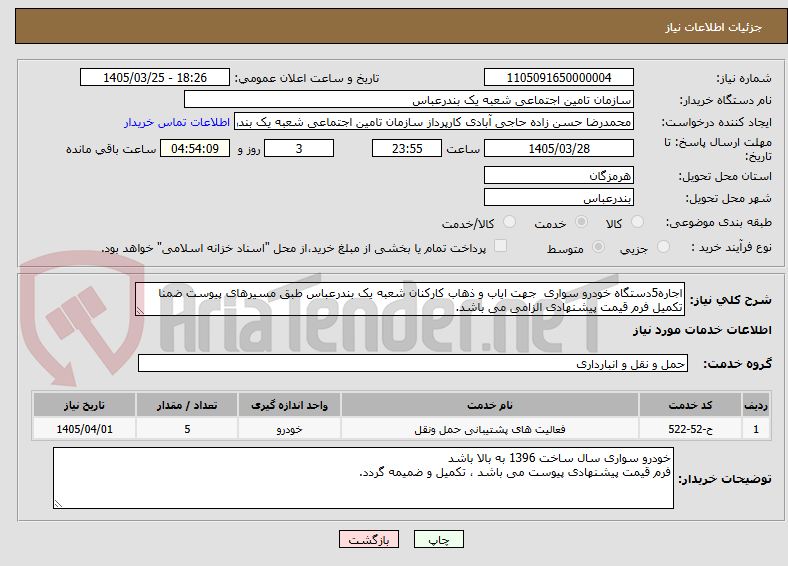Click the deadline date field 1405/03/28

pyautogui.click(x=558, y=148)
